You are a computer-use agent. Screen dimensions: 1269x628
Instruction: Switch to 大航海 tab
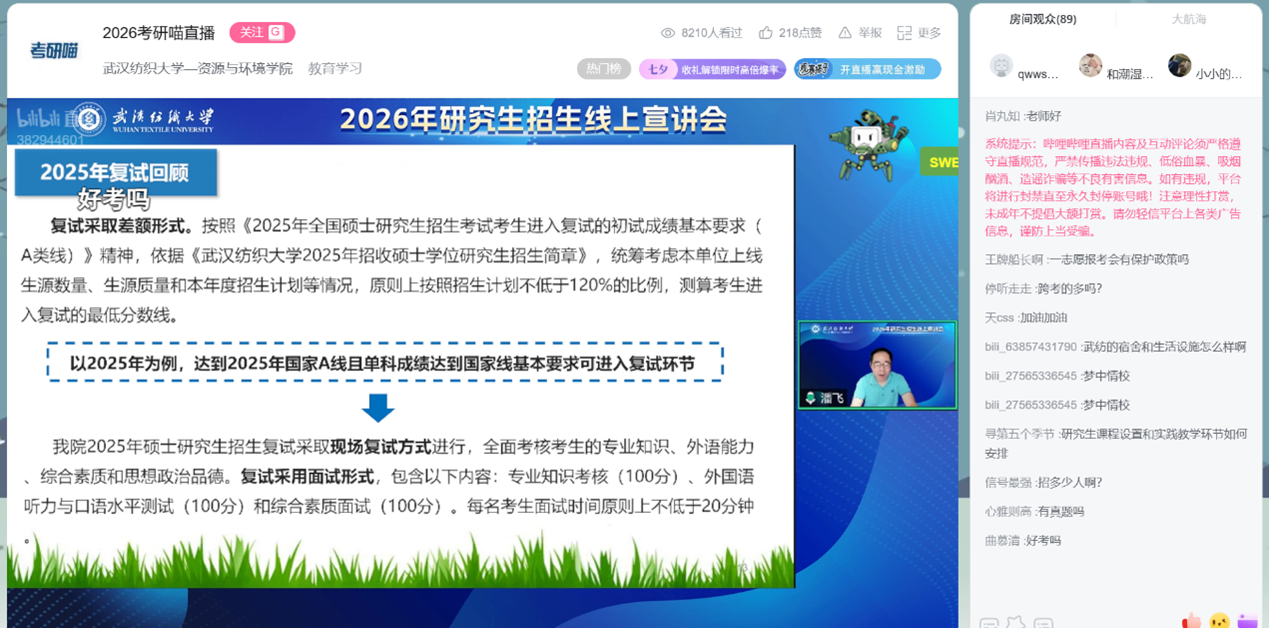pos(1188,19)
